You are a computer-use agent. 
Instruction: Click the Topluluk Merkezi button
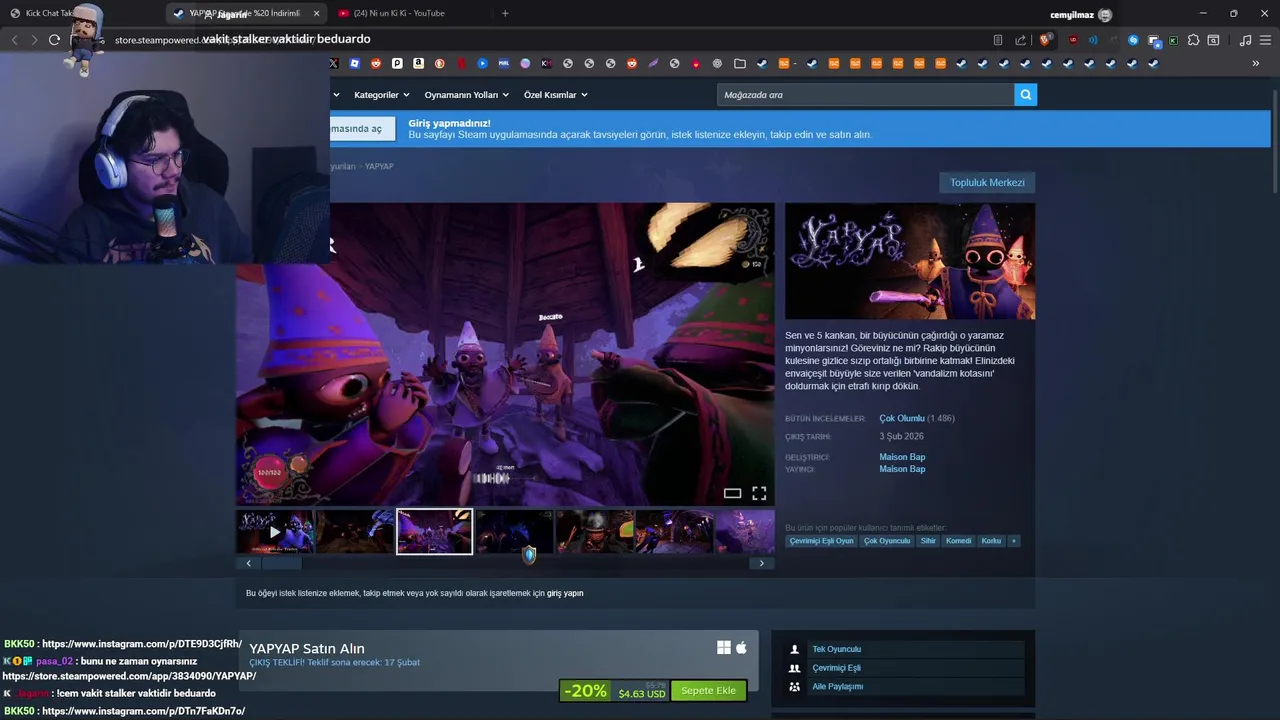(987, 183)
